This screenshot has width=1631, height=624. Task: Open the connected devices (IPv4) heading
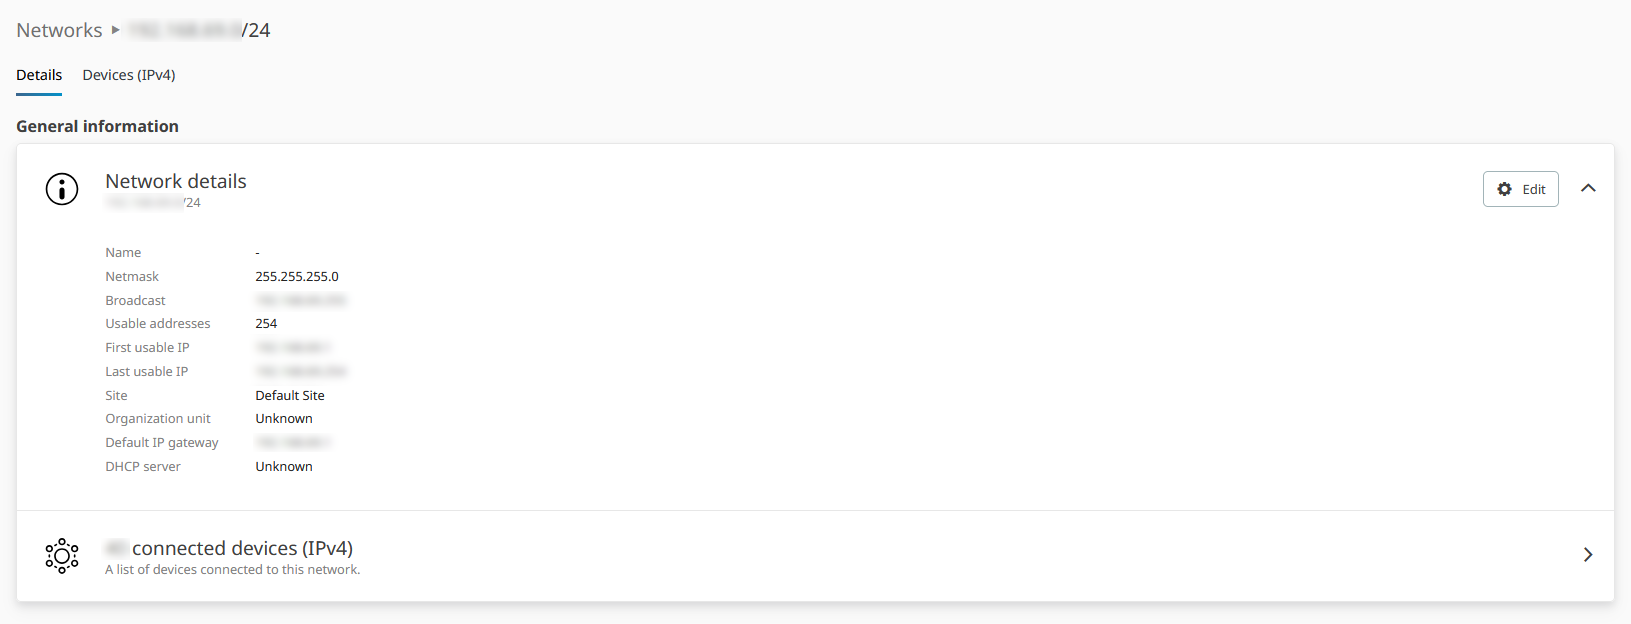242,548
